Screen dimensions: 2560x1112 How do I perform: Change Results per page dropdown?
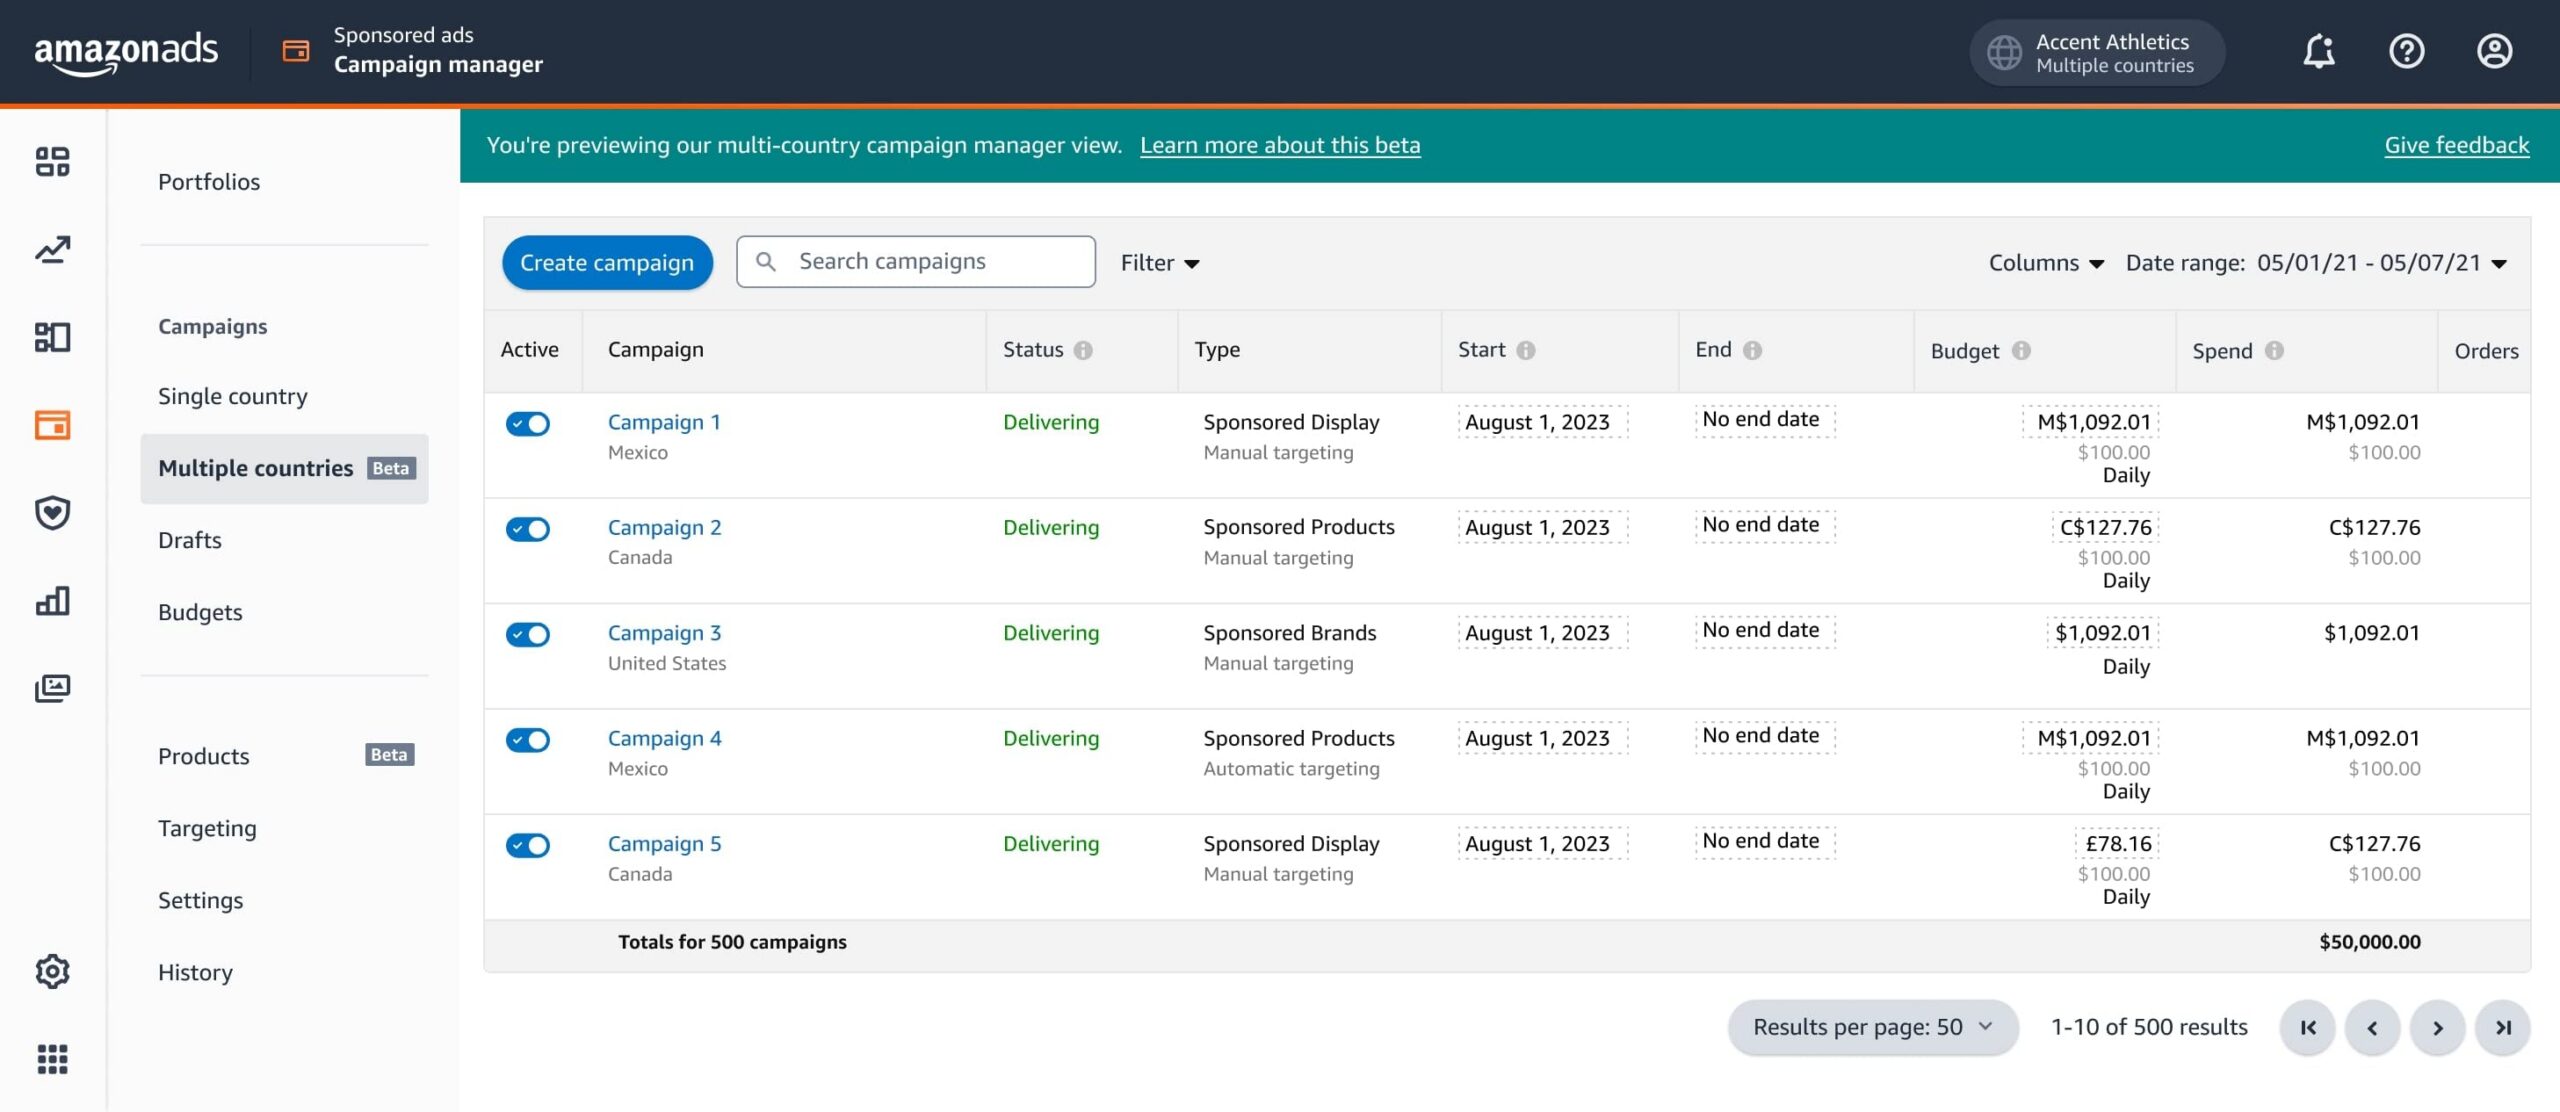1872,1027
